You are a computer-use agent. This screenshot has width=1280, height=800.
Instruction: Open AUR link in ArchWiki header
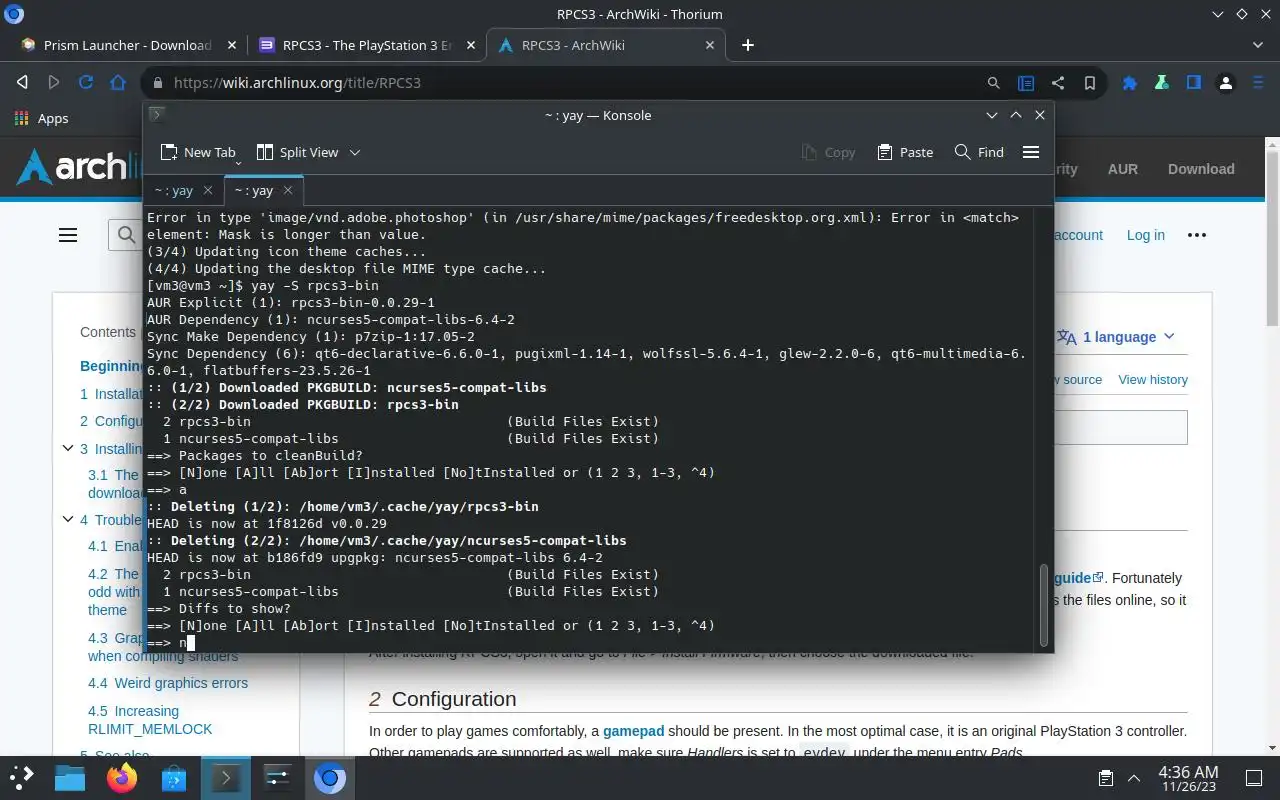coord(1122,169)
